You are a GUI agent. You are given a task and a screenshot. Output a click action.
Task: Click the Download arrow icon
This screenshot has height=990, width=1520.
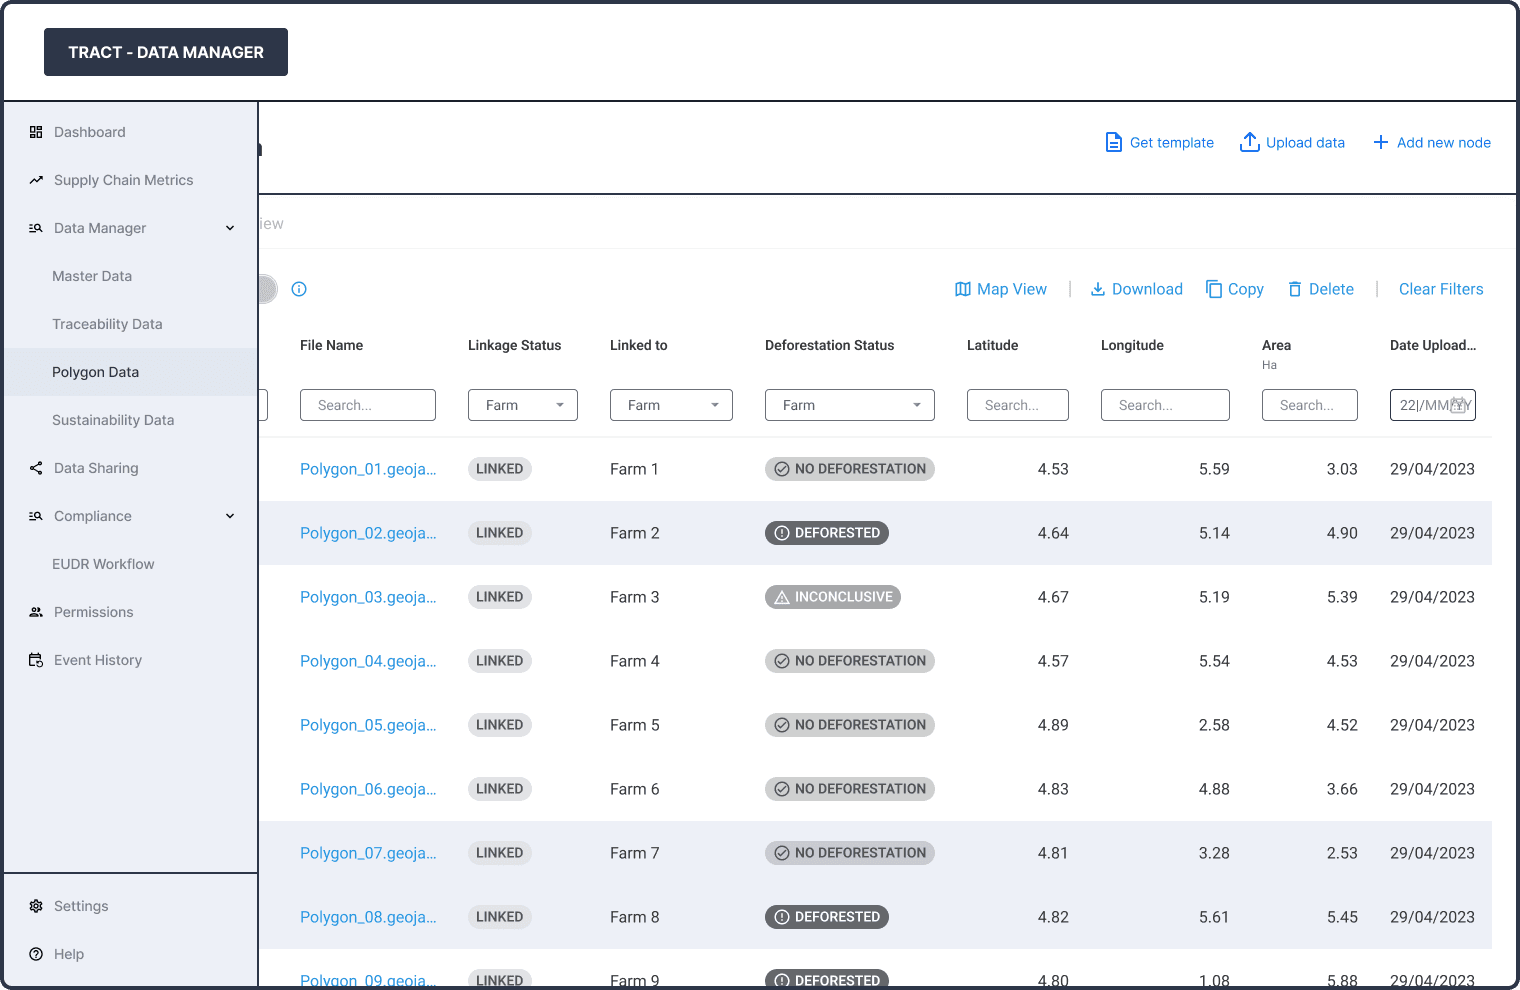click(1098, 289)
